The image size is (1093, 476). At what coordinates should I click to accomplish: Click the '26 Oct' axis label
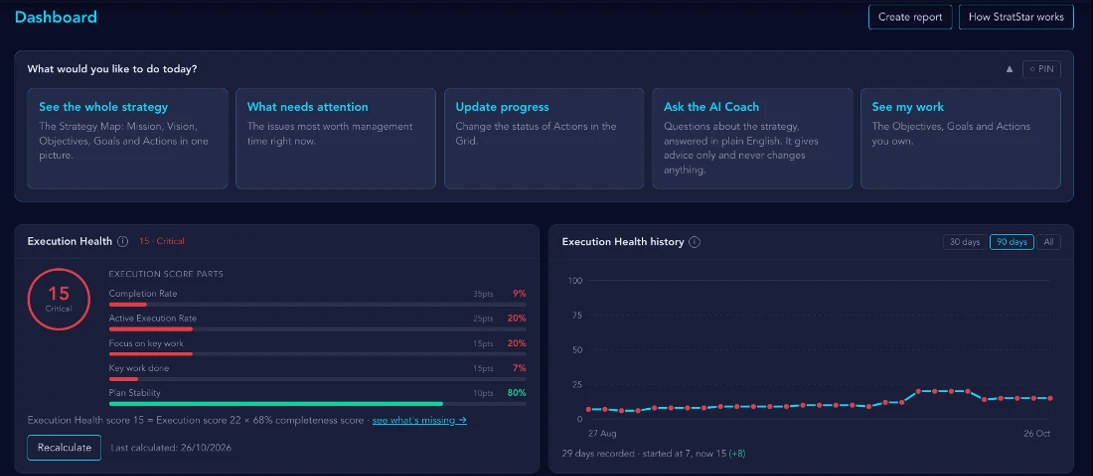tap(1036, 433)
